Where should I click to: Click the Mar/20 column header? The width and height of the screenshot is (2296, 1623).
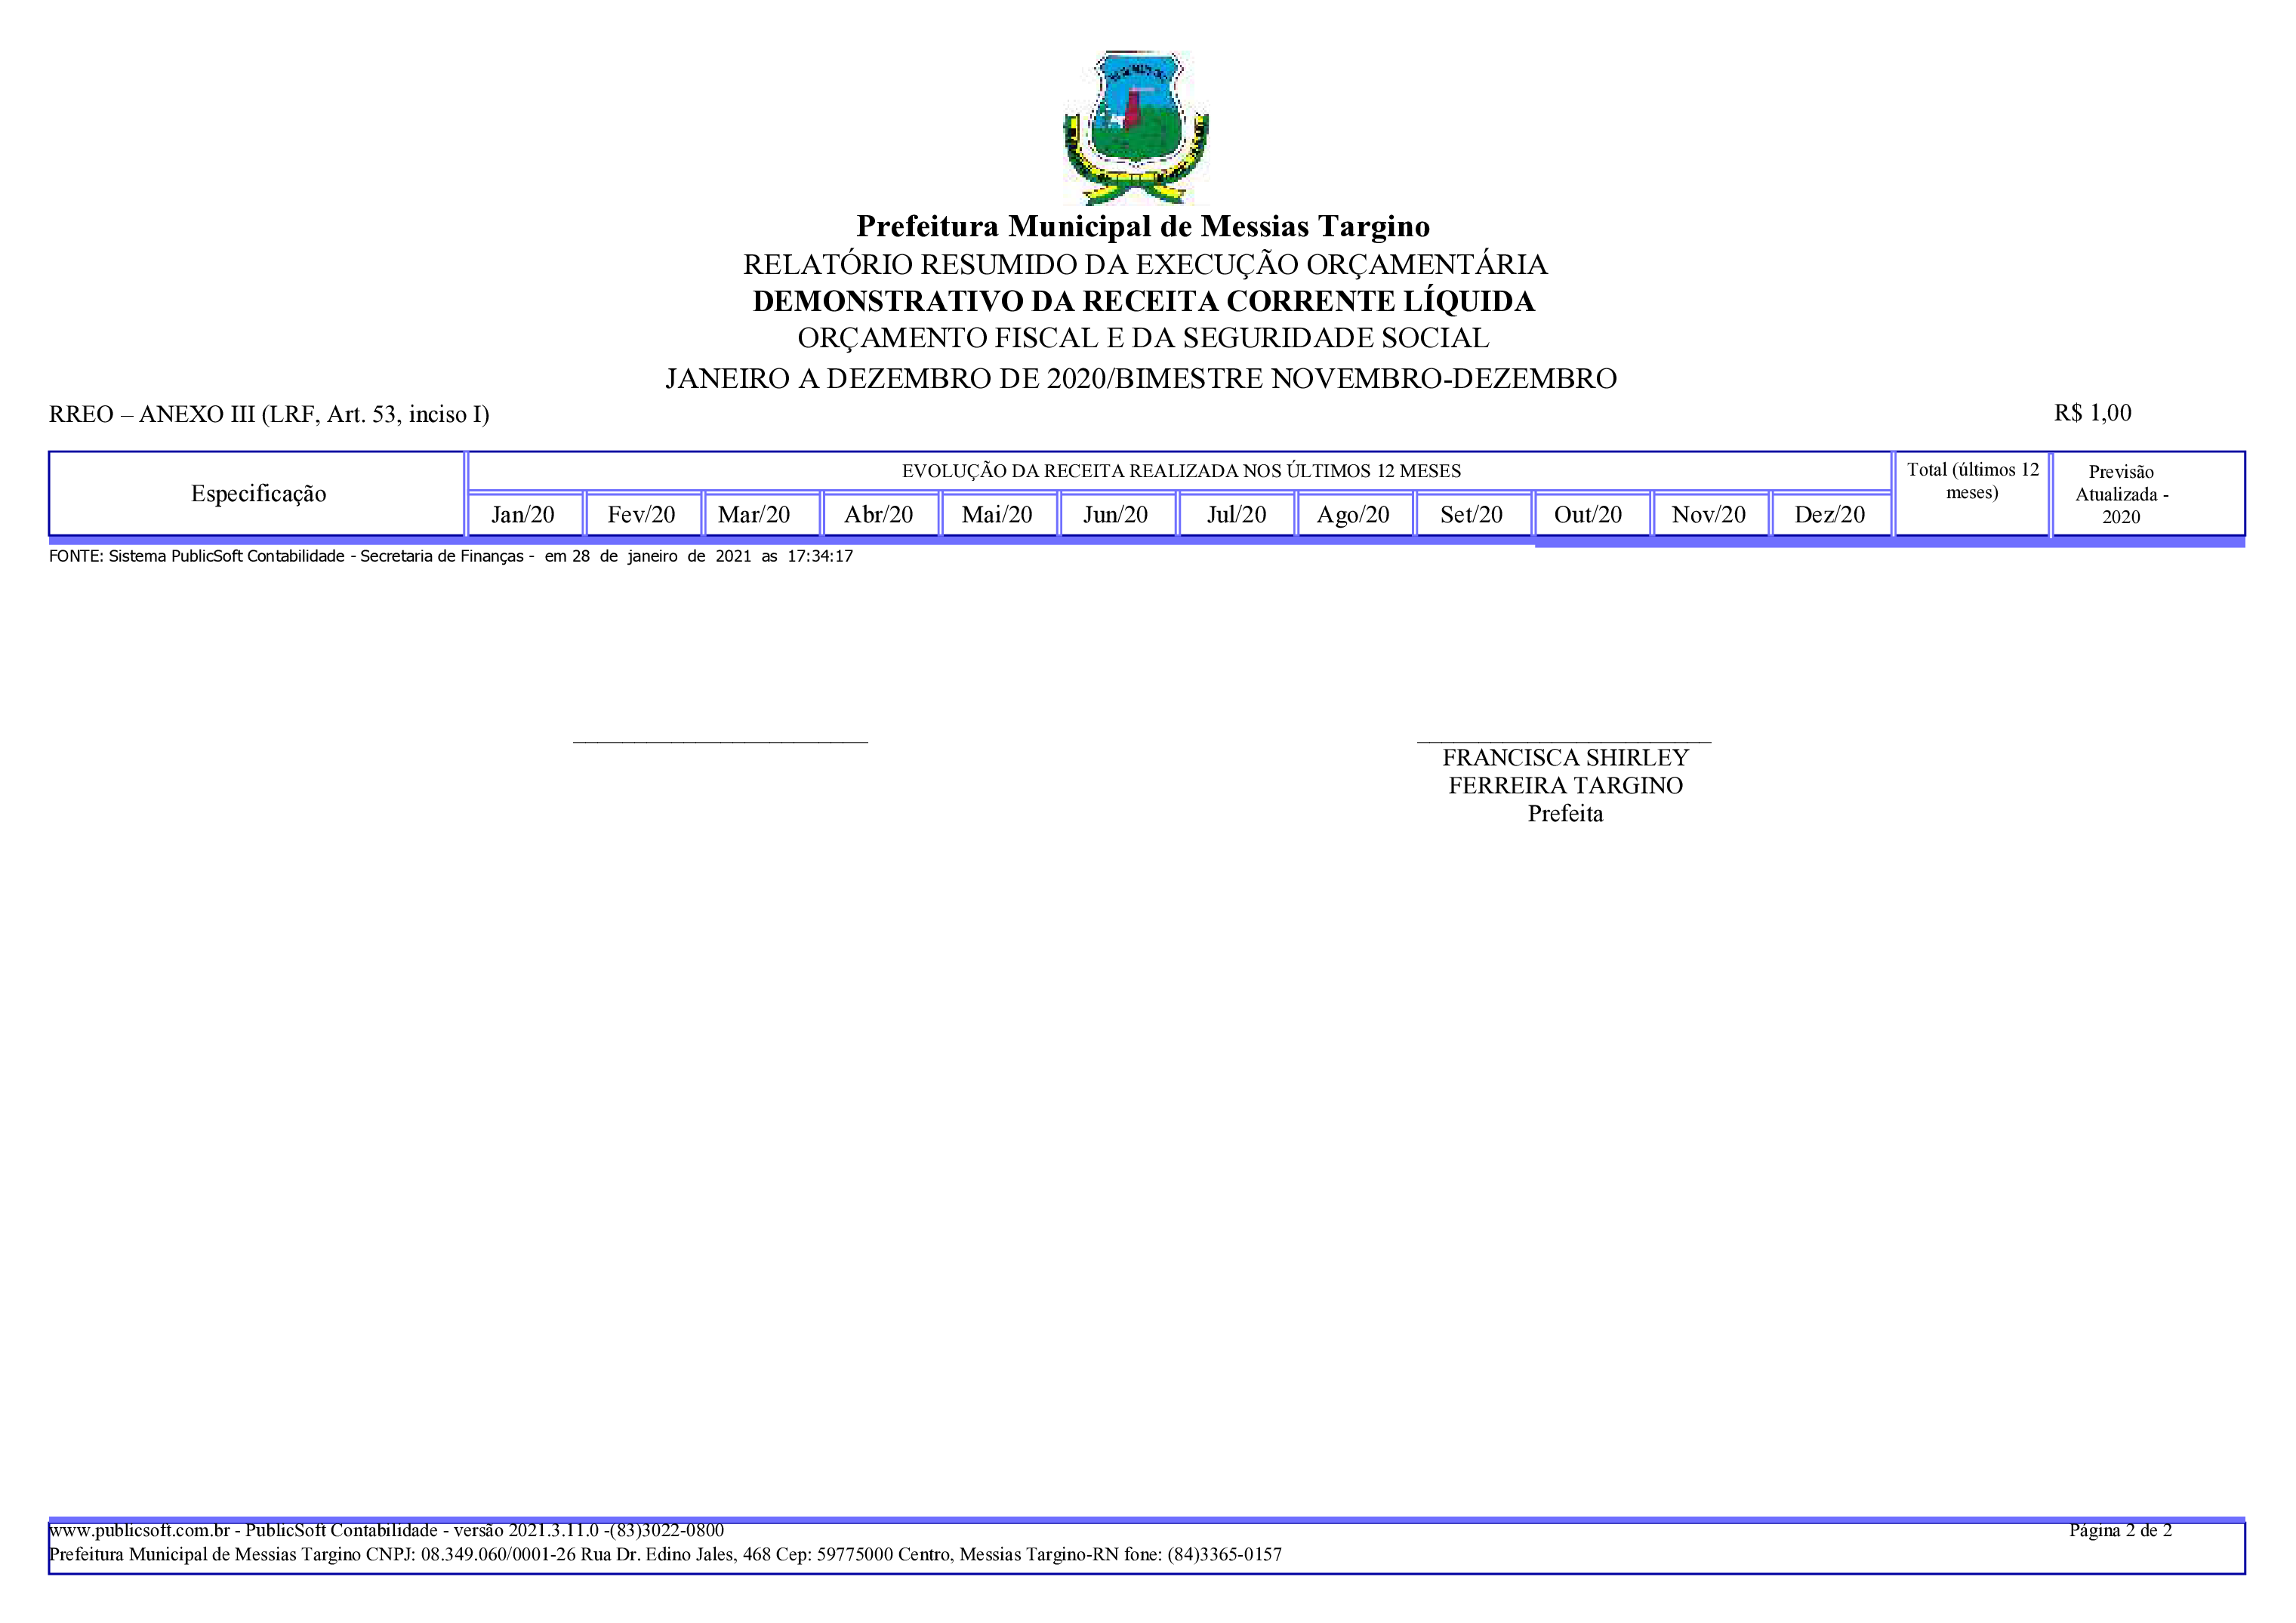(x=755, y=515)
